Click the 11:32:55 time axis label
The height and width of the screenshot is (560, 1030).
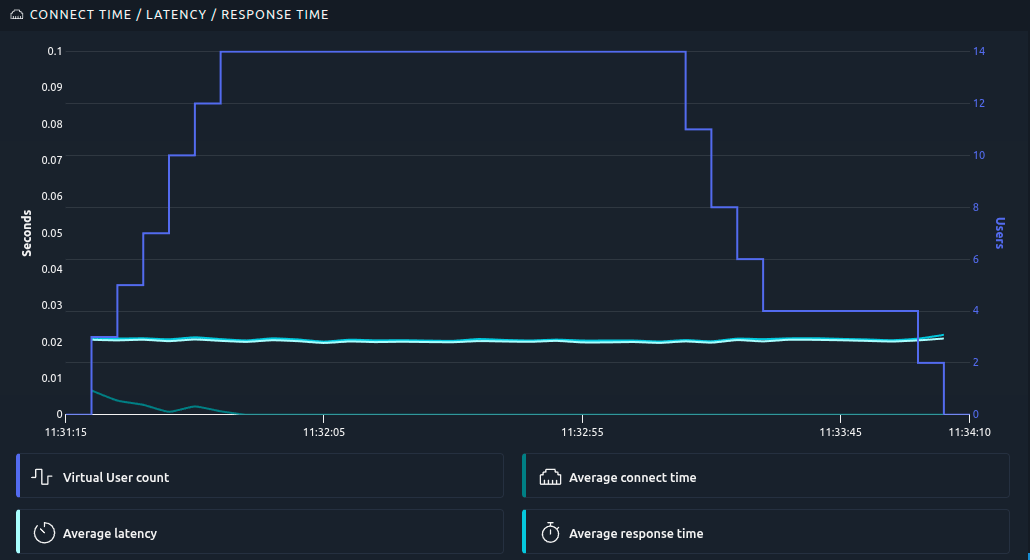[x=582, y=432]
